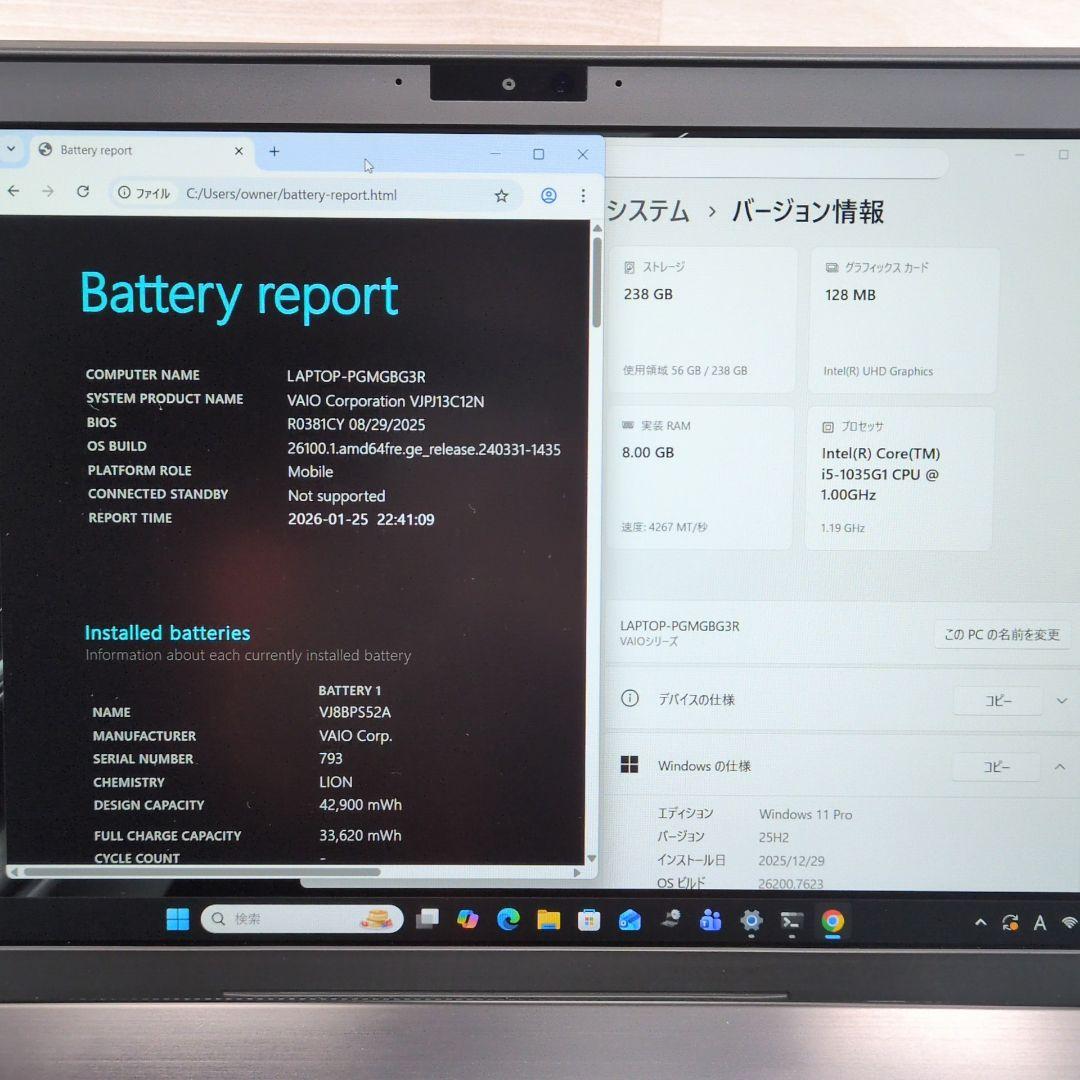Expand the デバイスの仕様 section
The image size is (1080, 1080).
coord(1061,700)
